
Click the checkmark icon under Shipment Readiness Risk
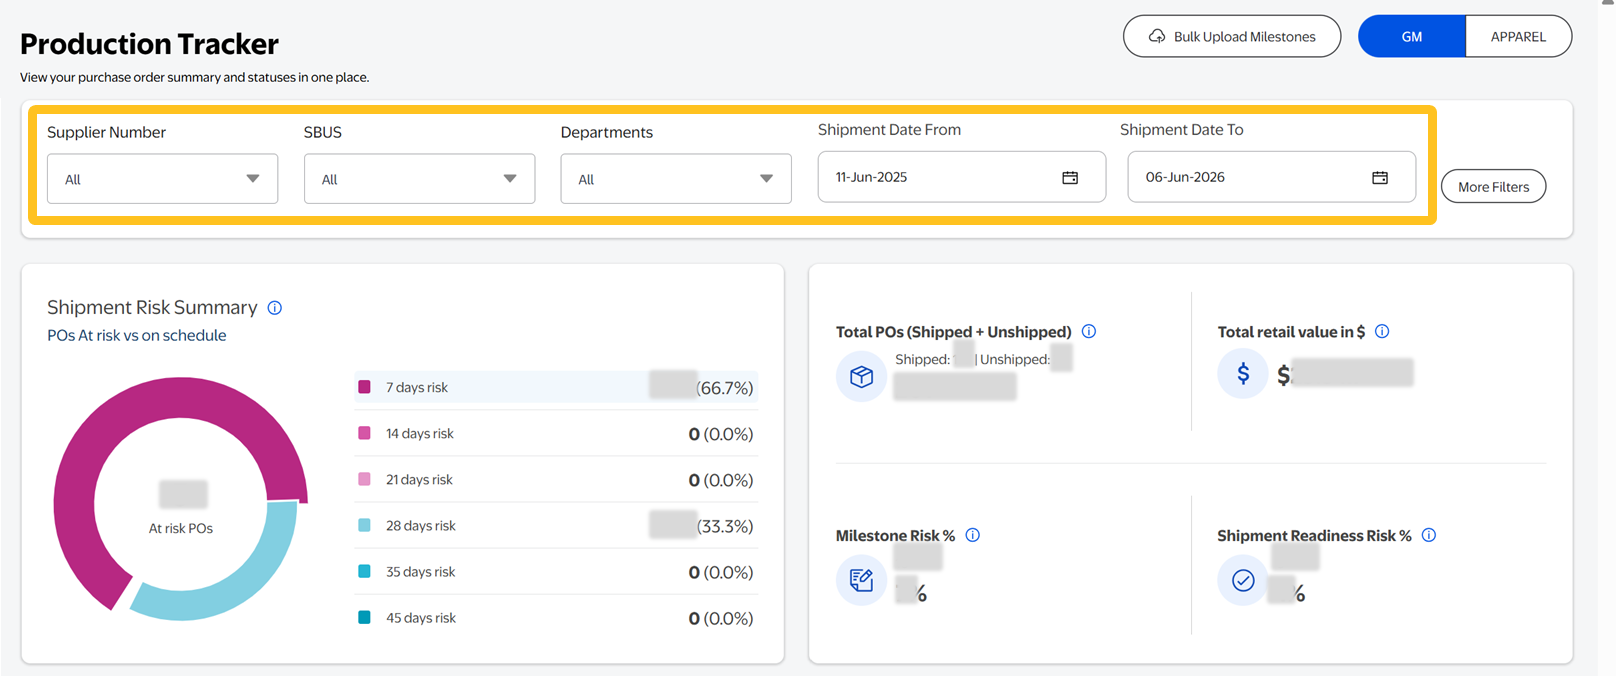click(1243, 580)
